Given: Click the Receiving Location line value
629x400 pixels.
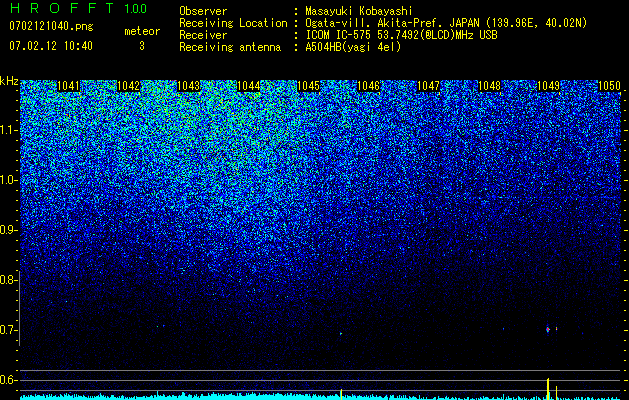Looking at the screenshot, I should [x=446, y=23].
